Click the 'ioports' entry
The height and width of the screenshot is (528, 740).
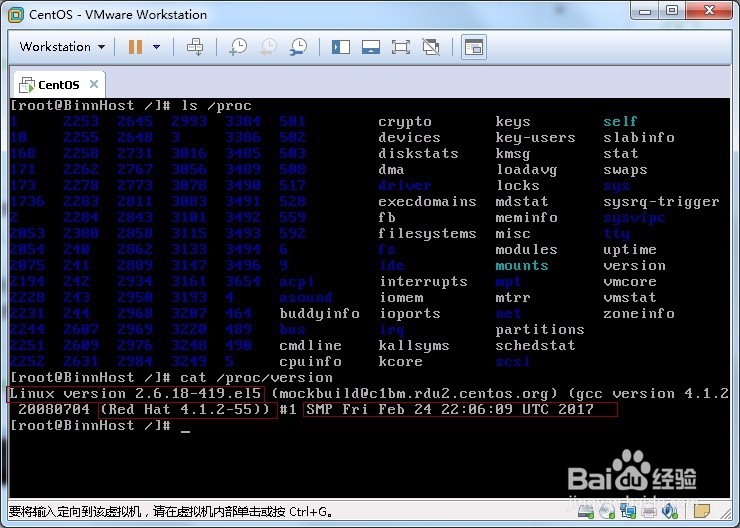[x=410, y=313]
